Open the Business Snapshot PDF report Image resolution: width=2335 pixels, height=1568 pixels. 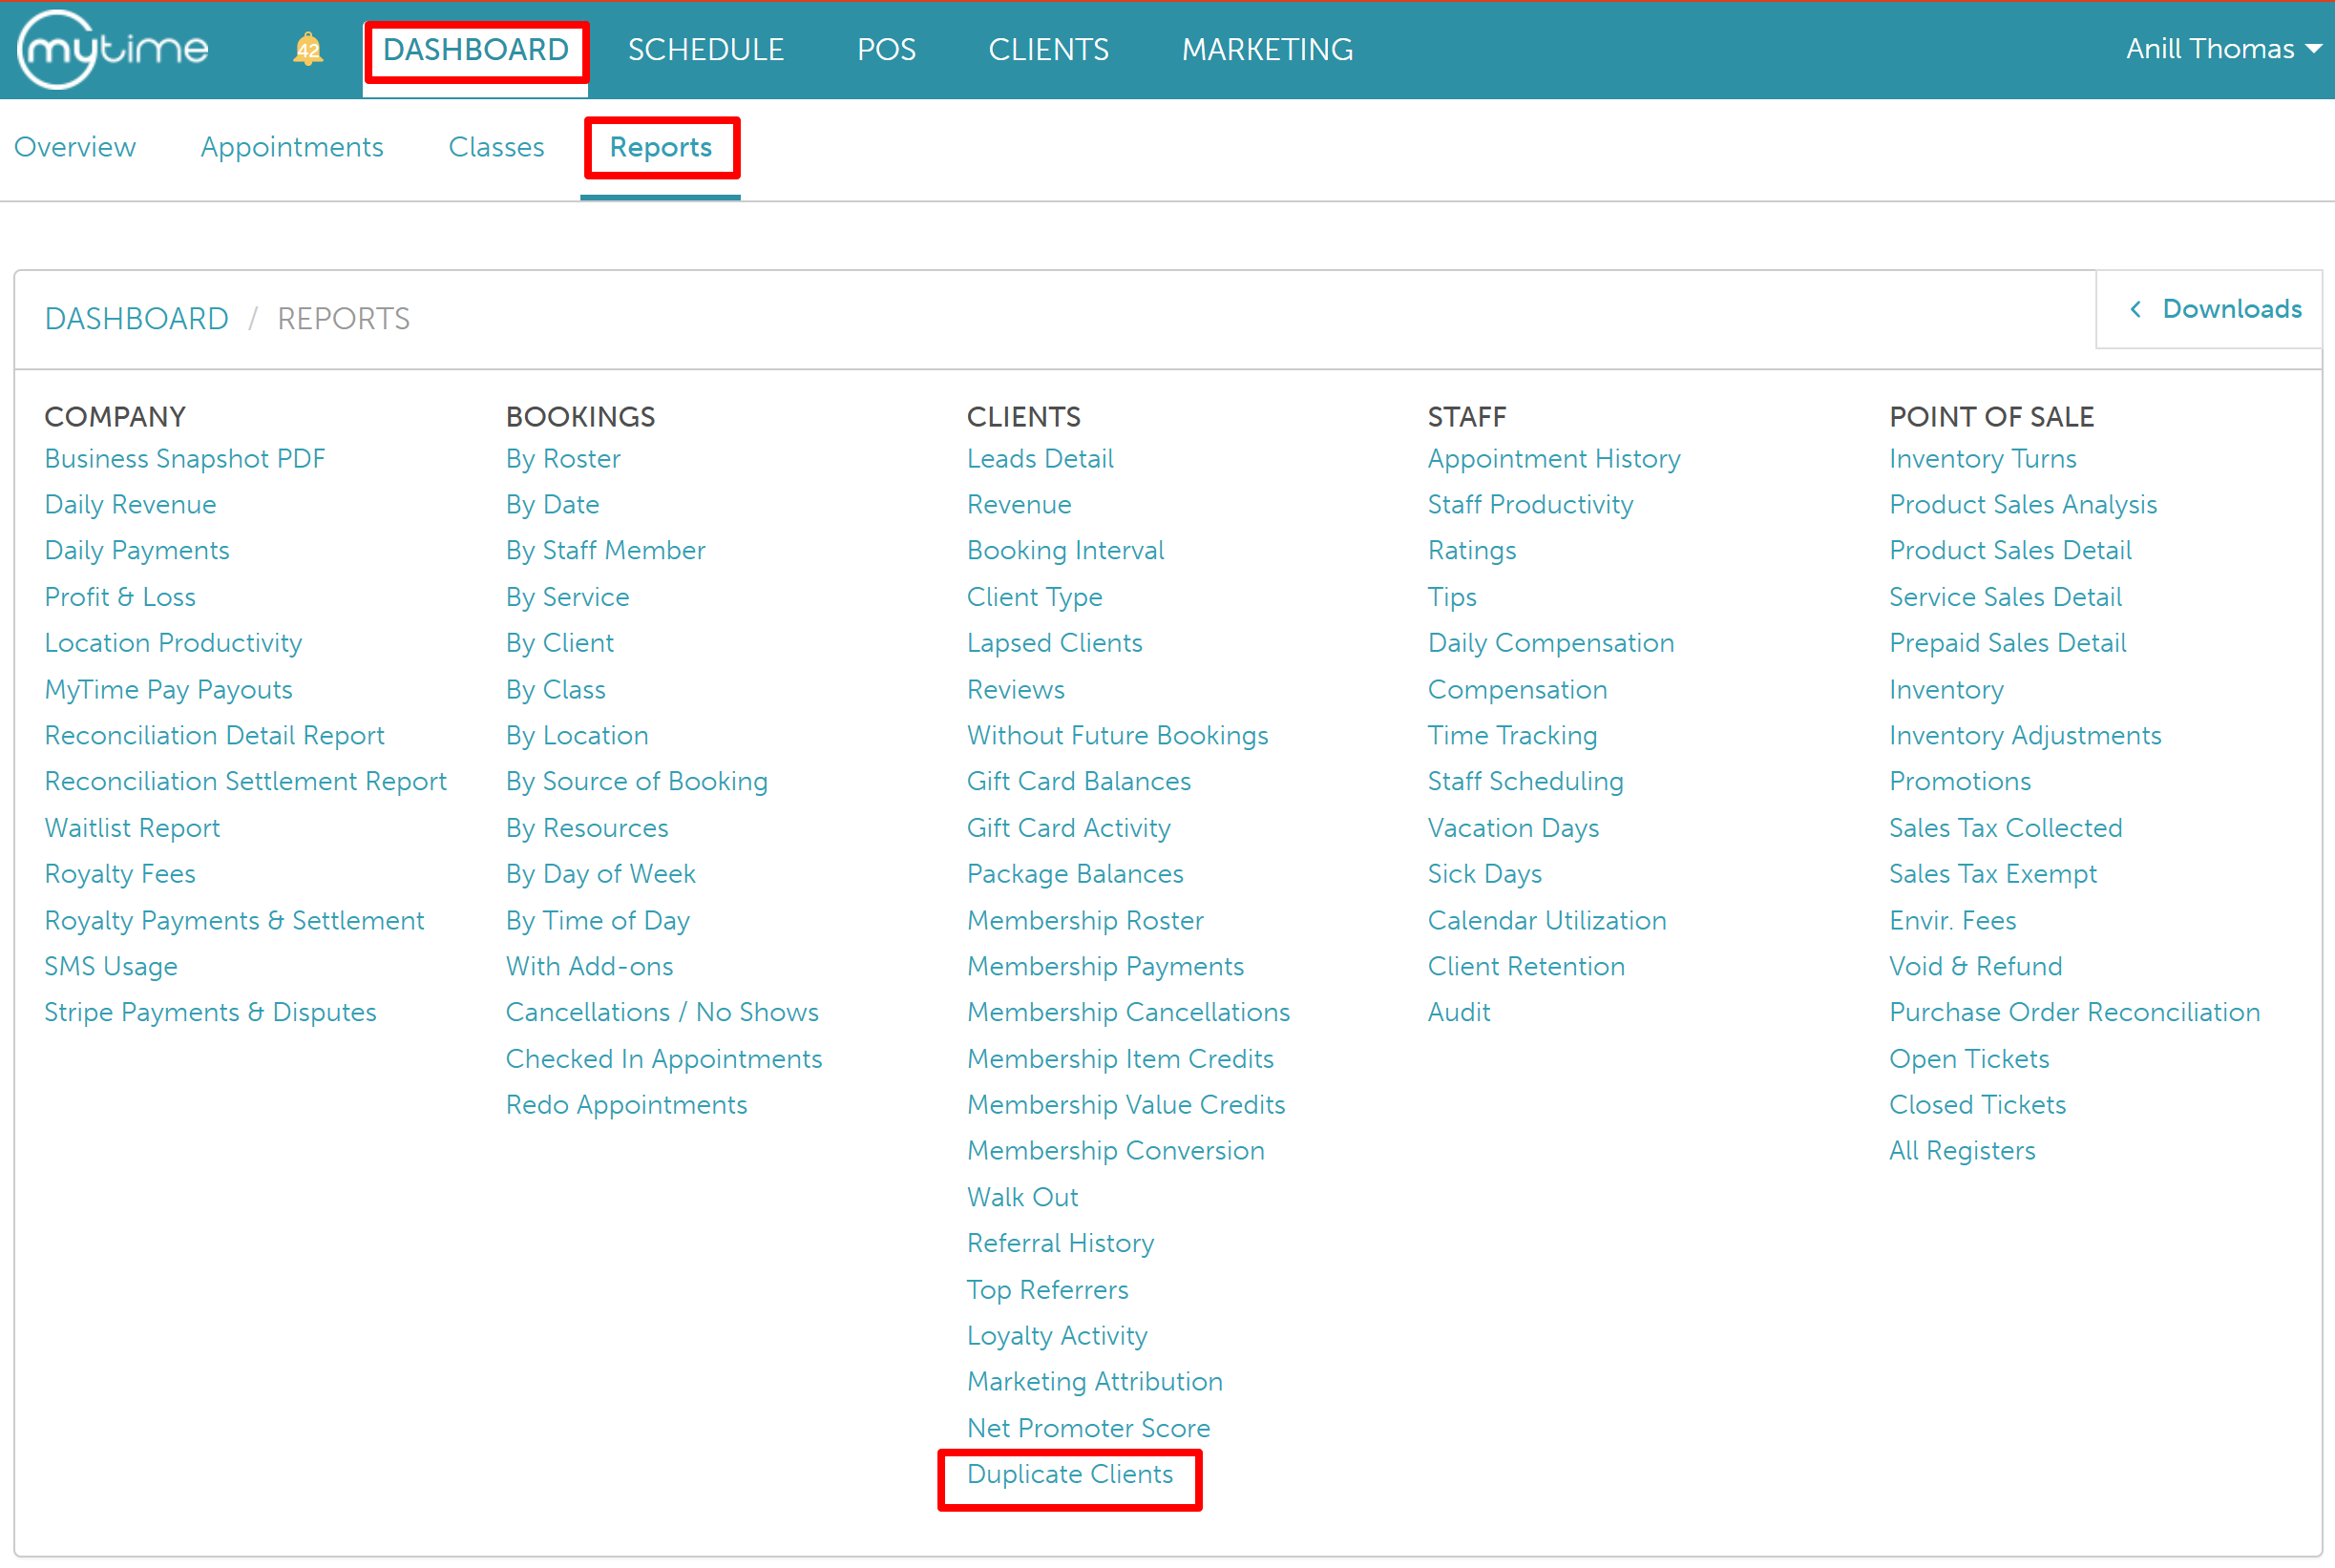(x=185, y=458)
